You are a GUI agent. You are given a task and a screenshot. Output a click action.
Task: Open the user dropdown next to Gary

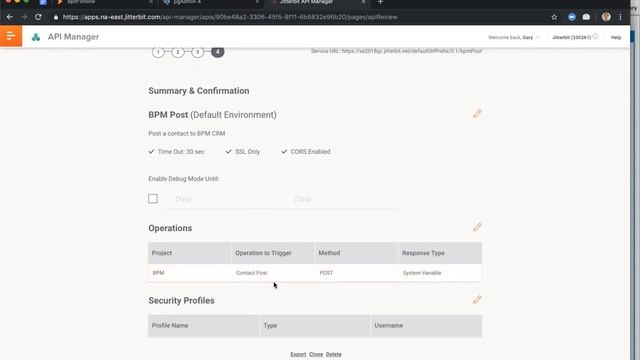pyautogui.click(x=538, y=37)
